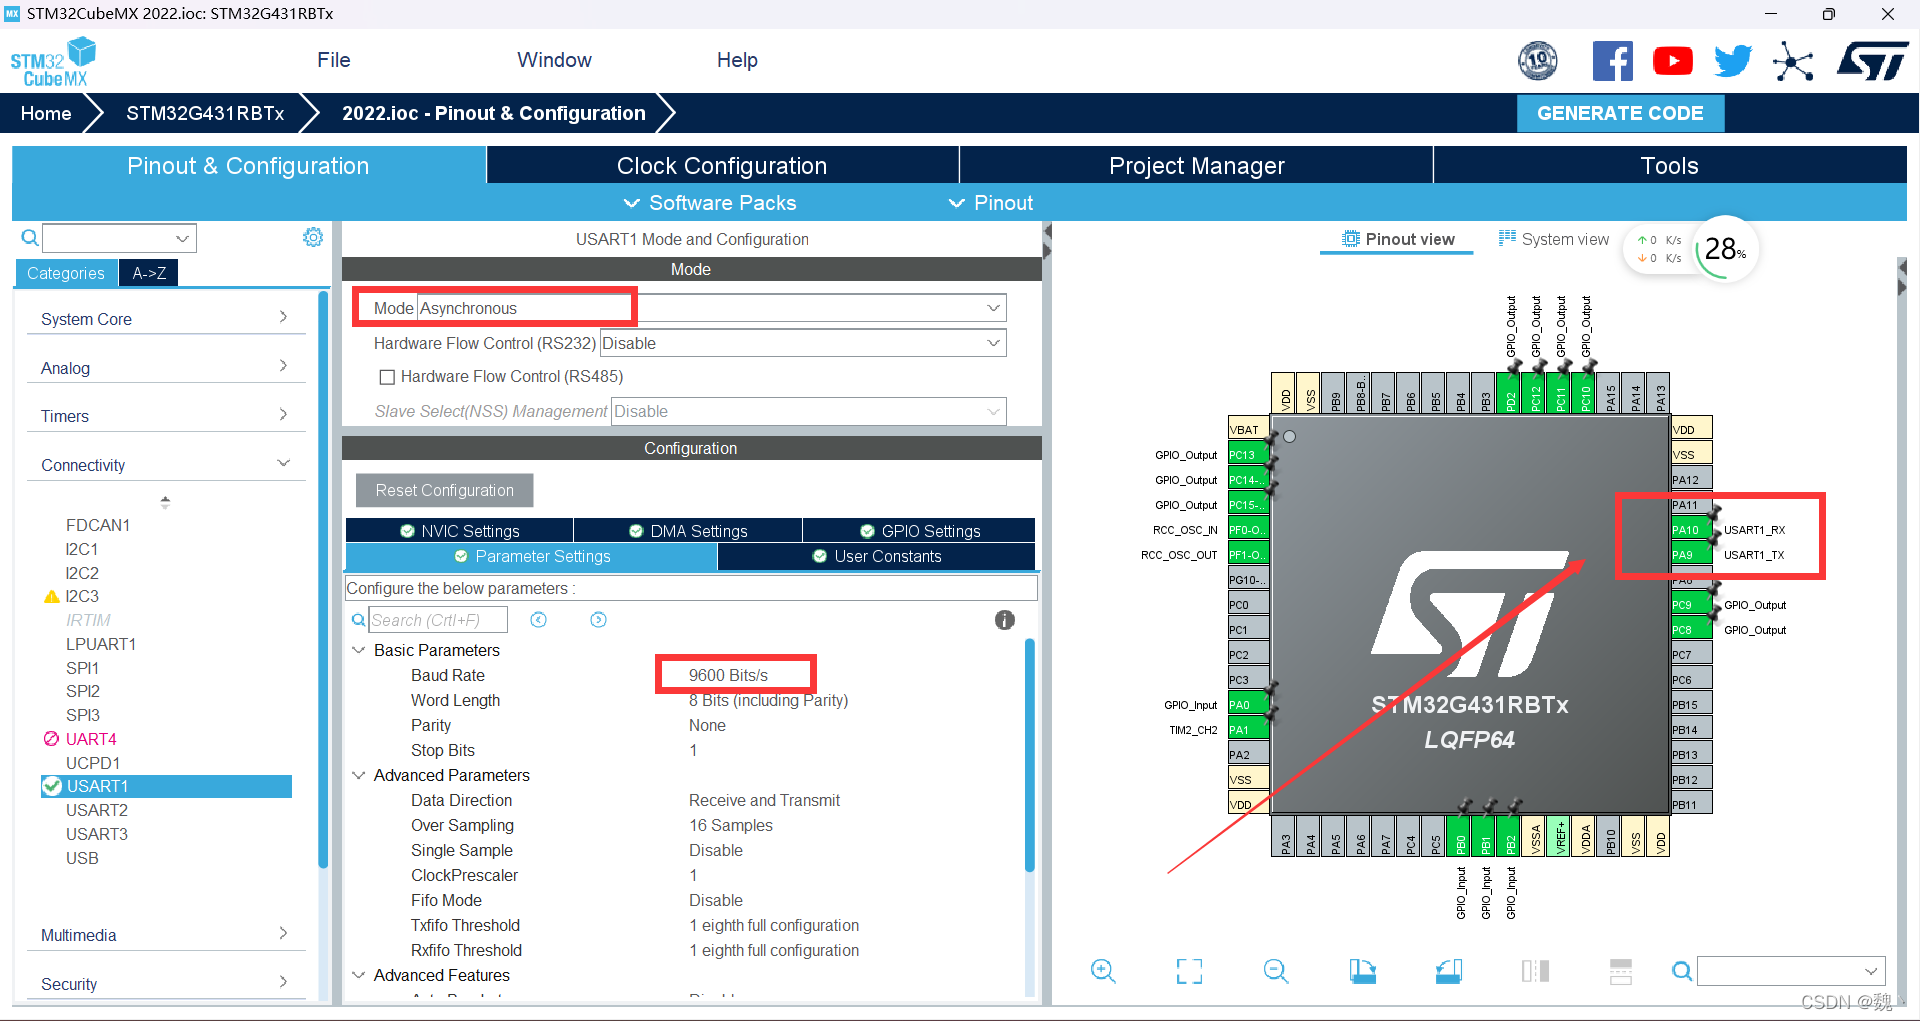
Task: Collapse the Advanced Features group
Action: pyautogui.click(x=359, y=975)
